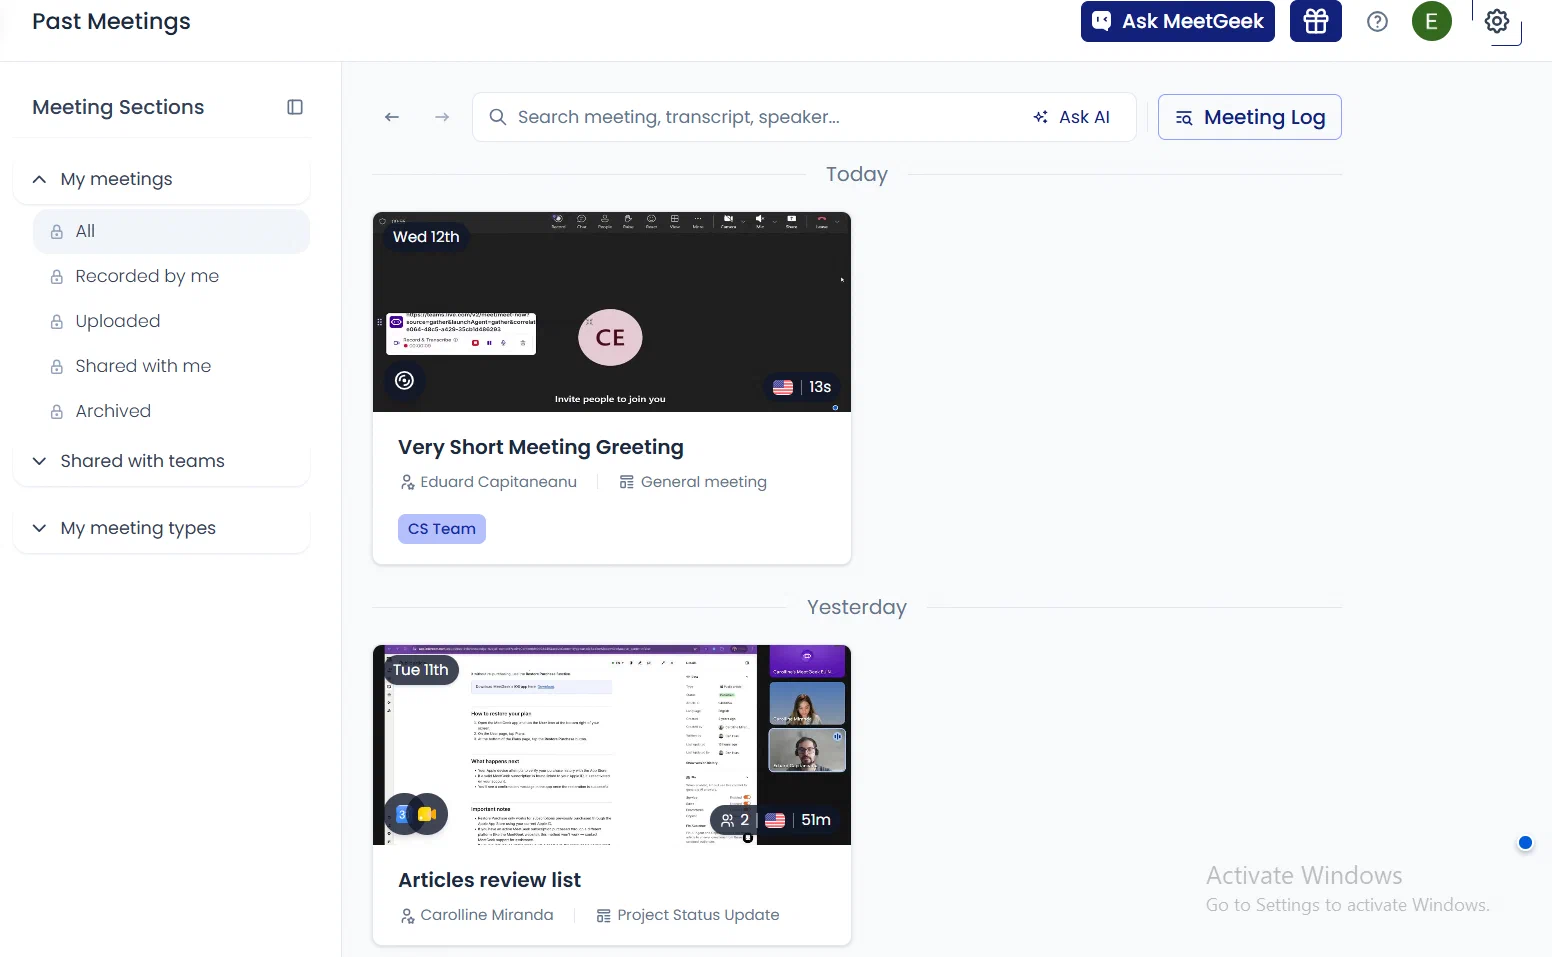1552x957 pixels.
Task: Select the All meetings filter
Action: coord(171,231)
